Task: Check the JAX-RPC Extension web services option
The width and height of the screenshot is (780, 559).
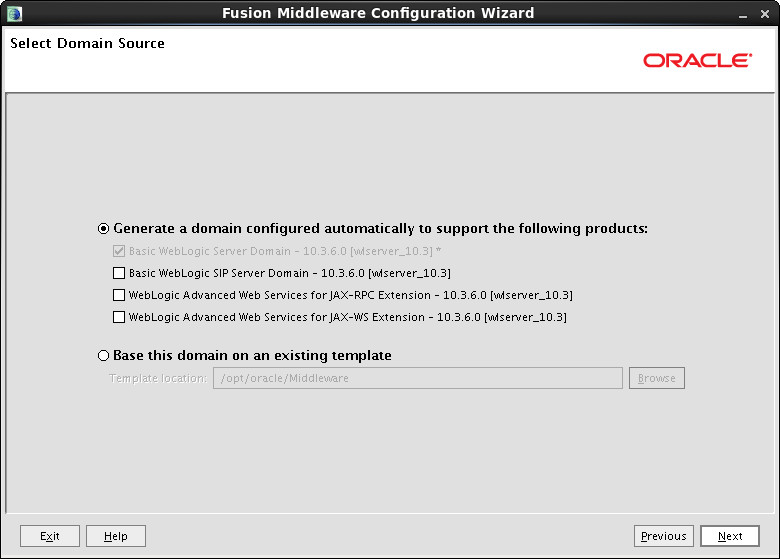Action: click(119, 295)
